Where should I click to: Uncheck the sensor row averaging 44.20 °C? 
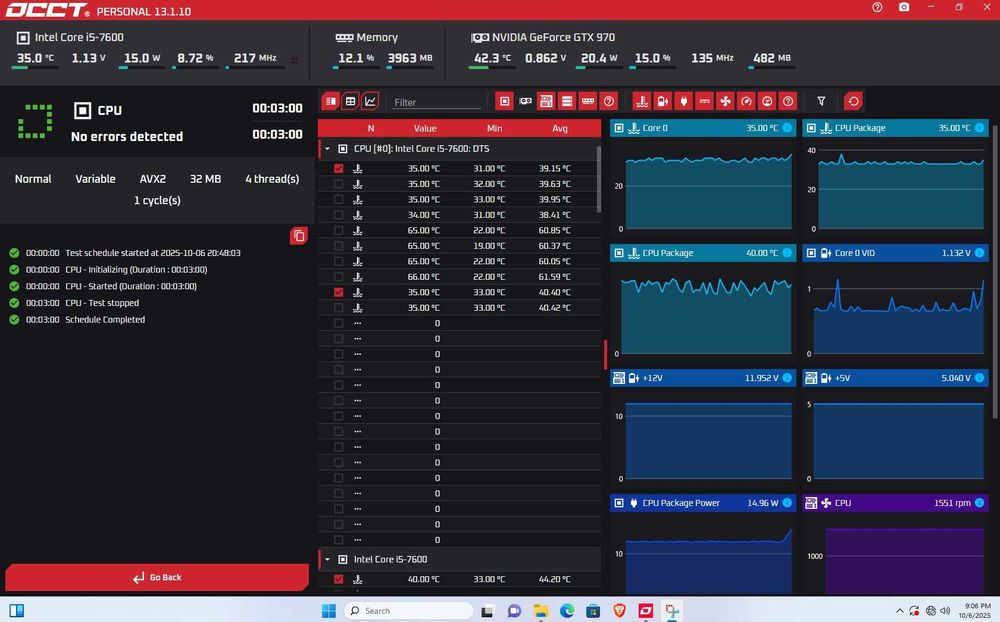click(x=339, y=579)
